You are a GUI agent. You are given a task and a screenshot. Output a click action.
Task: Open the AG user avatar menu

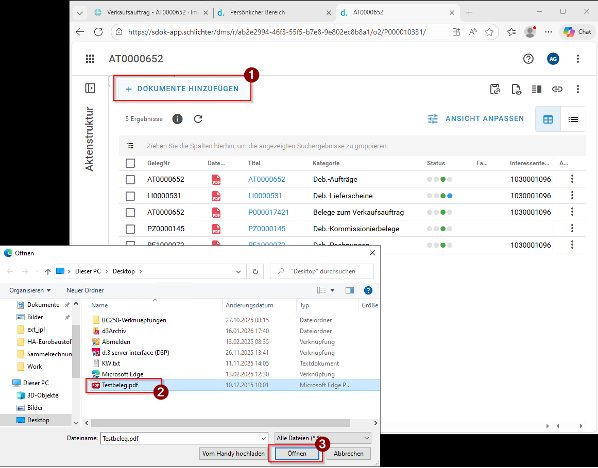point(553,59)
